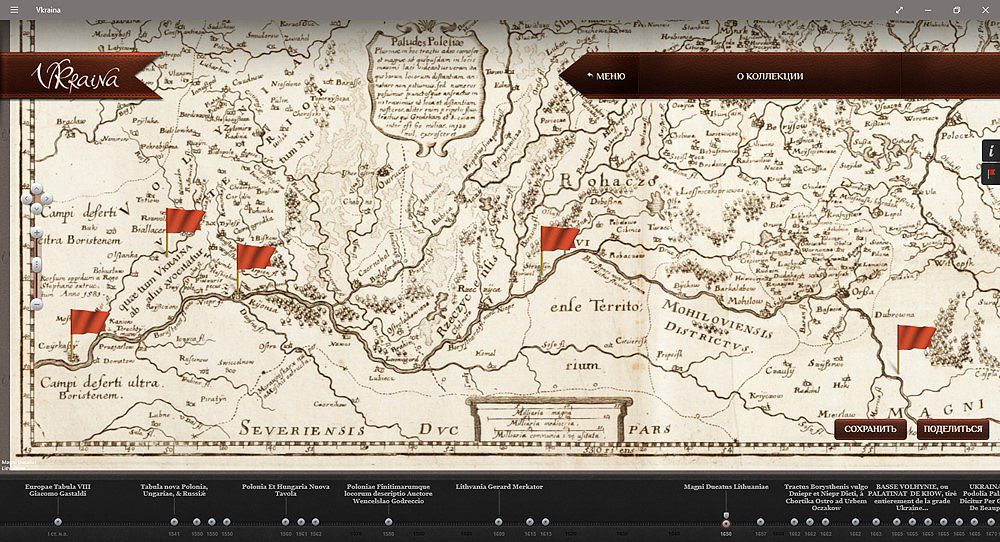Select the 1657 timeline marker
Viewport: 1000px width, 542px height.
(x=760, y=522)
